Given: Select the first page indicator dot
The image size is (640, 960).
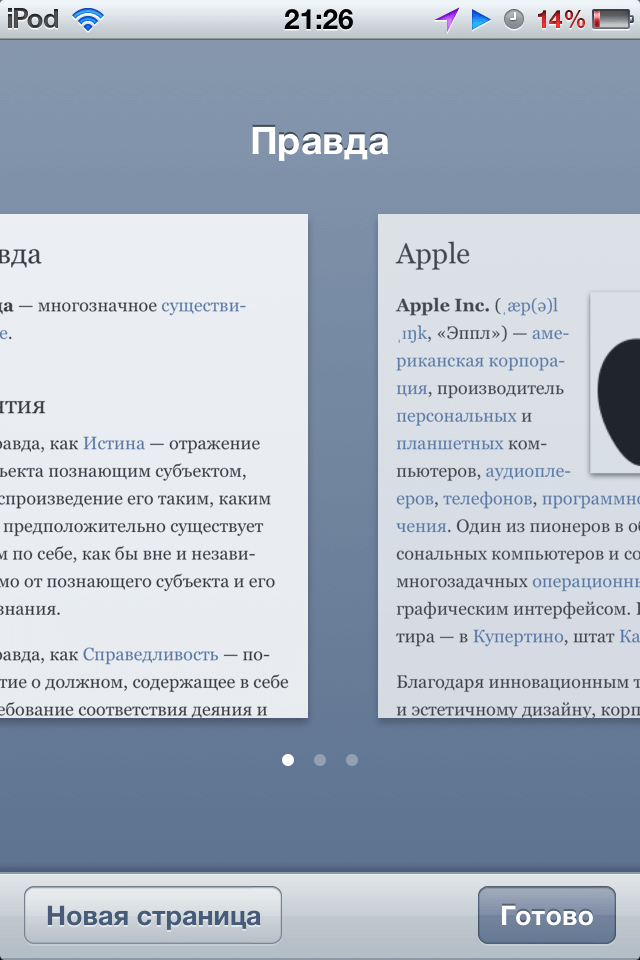Looking at the screenshot, I should tap(288, 760).
